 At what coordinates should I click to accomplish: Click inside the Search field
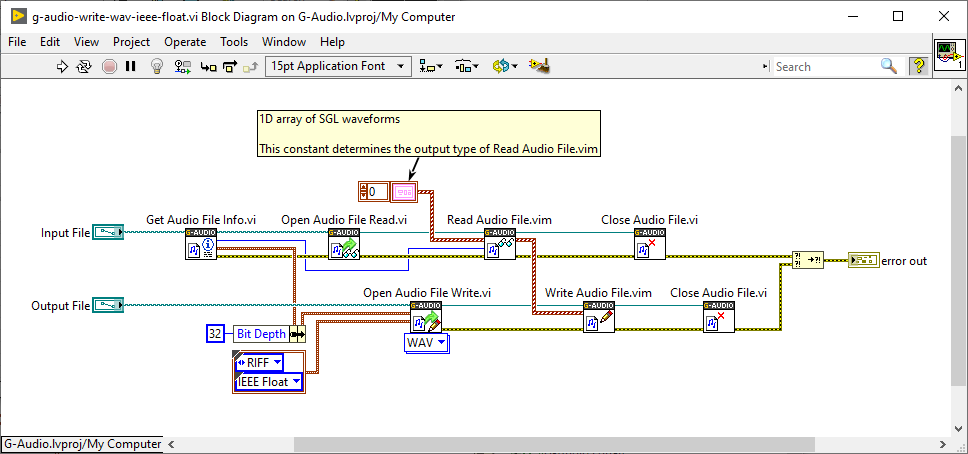826,67
